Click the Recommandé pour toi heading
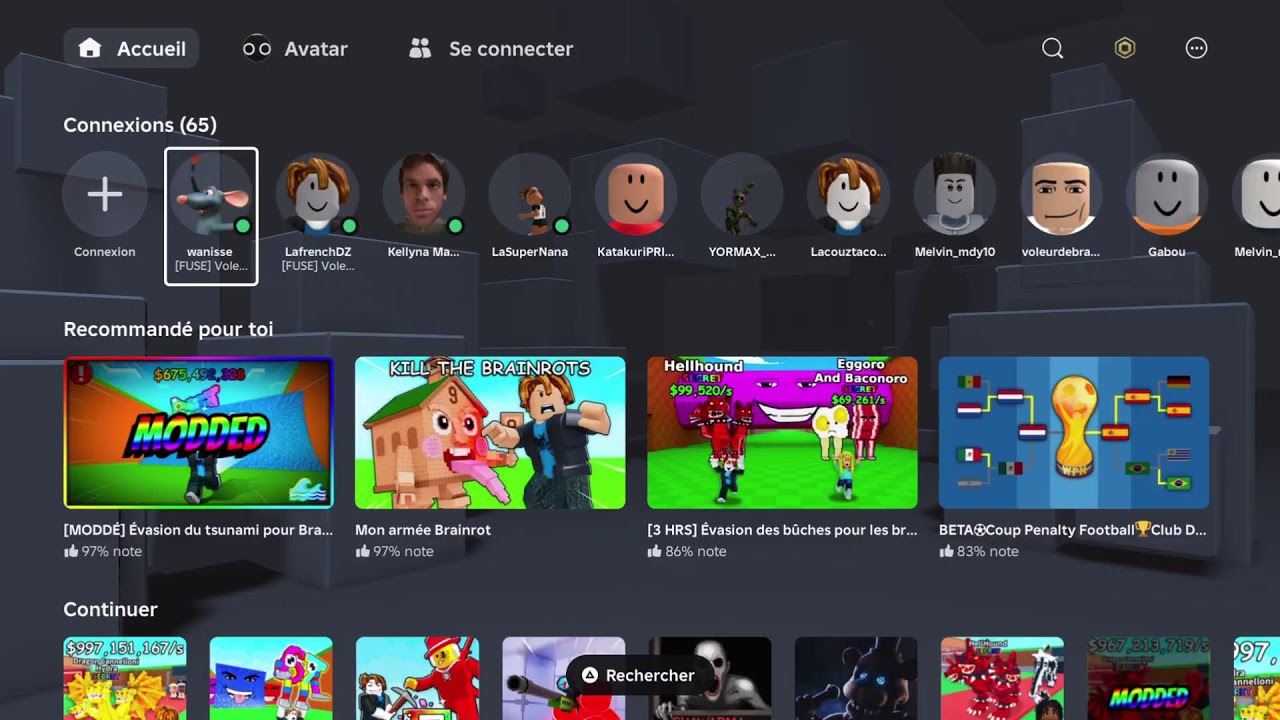The image size is (1280, 720). (x=168, y=329)
